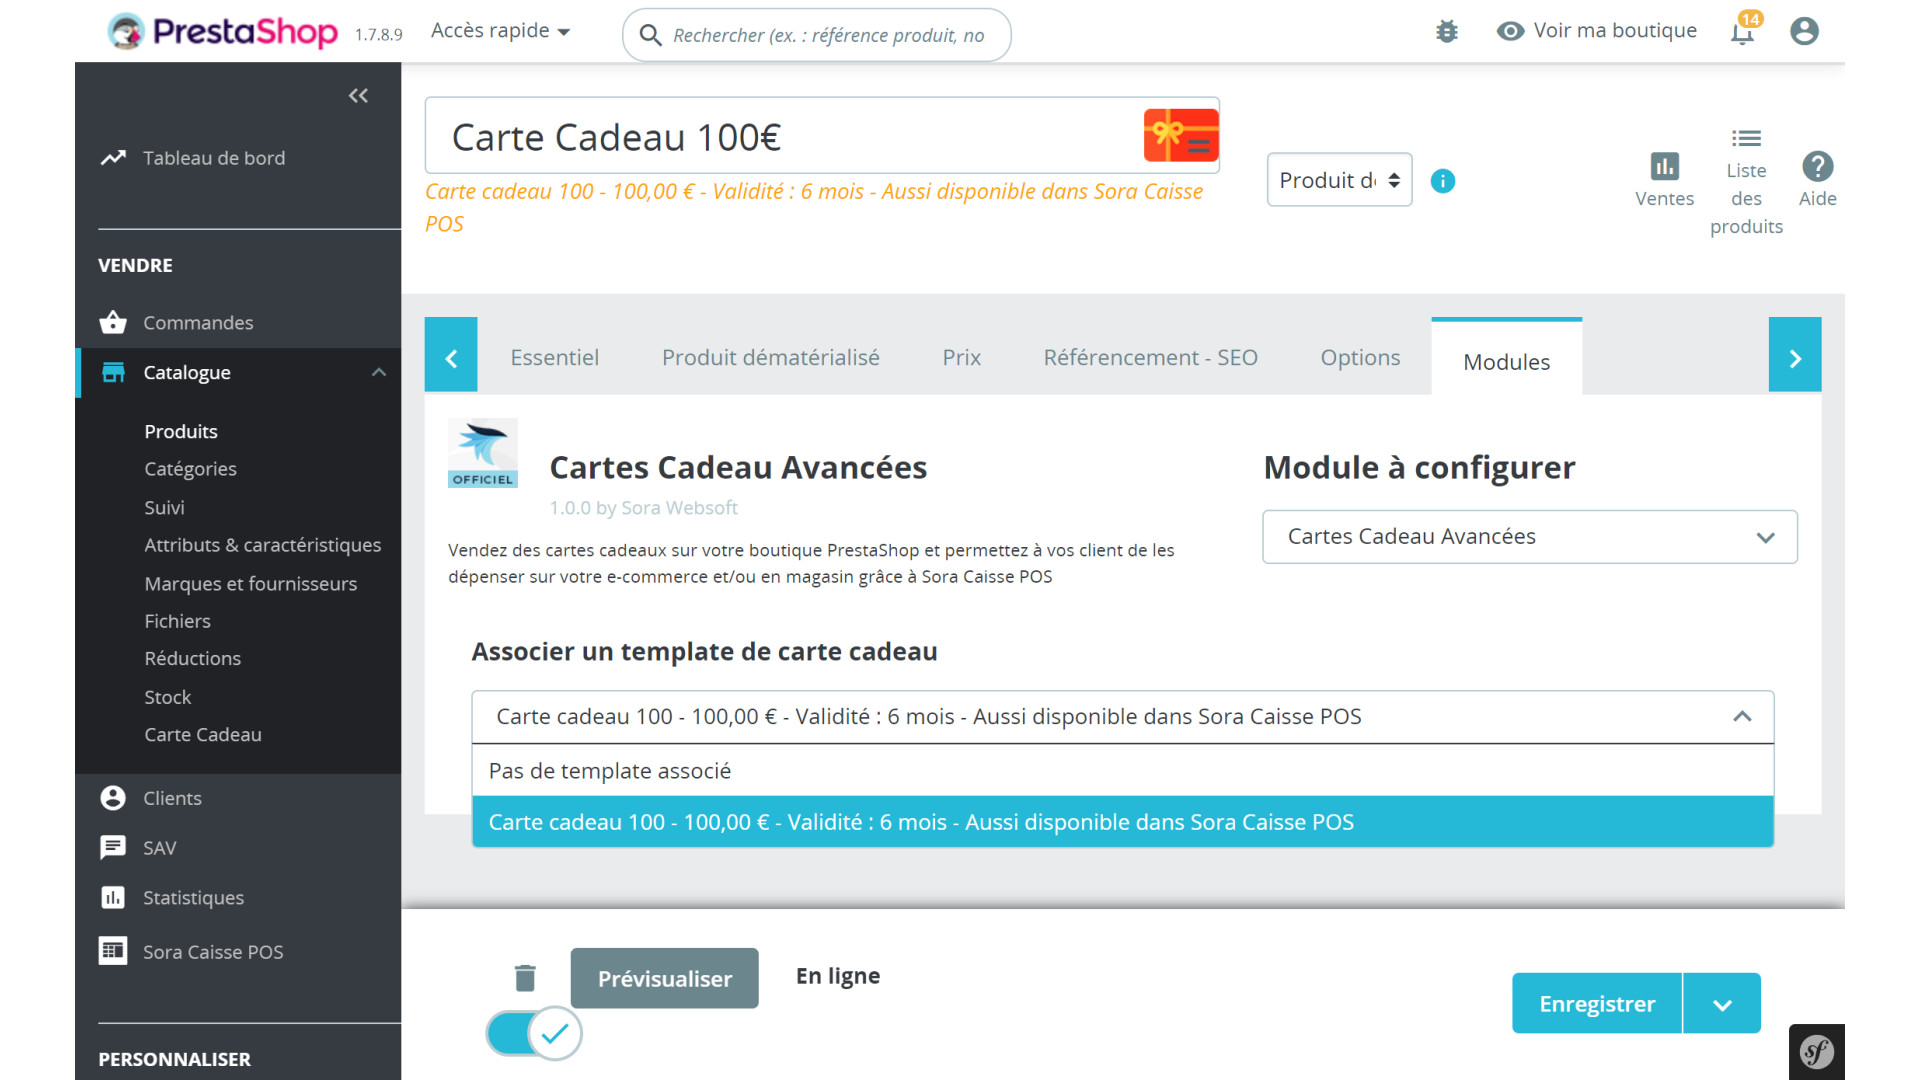Viewport: 1920px width, 1080px height.
Task: Open Ventes statistics icon
Action: pos(1664,167)
